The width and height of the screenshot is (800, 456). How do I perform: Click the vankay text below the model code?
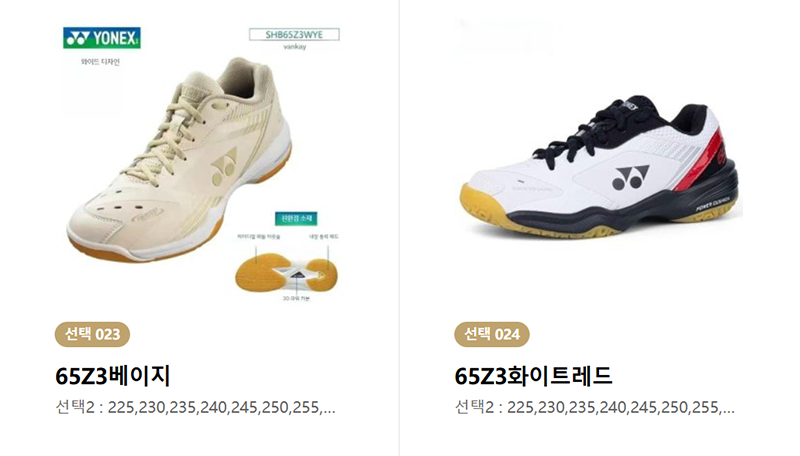294,46
